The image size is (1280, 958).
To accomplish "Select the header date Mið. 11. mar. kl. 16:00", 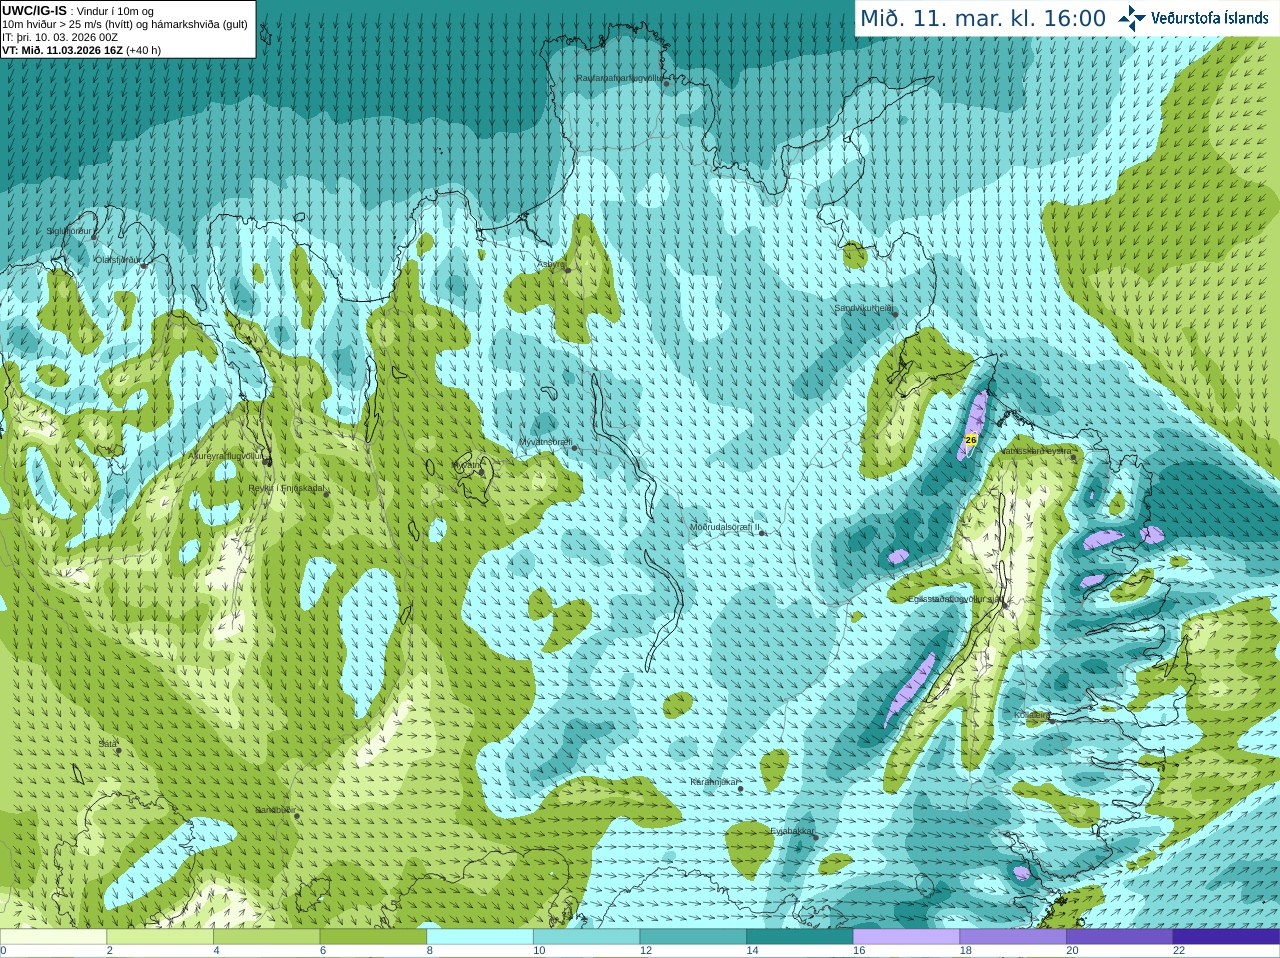I will click(x=983, y=18).
